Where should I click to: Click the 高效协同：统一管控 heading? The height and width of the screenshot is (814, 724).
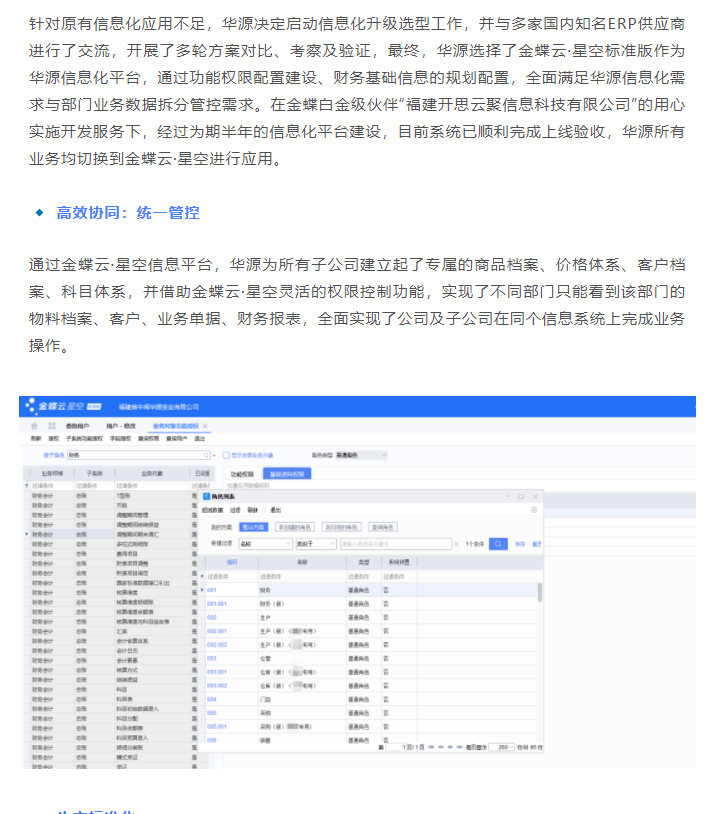[x=128, y=212]
